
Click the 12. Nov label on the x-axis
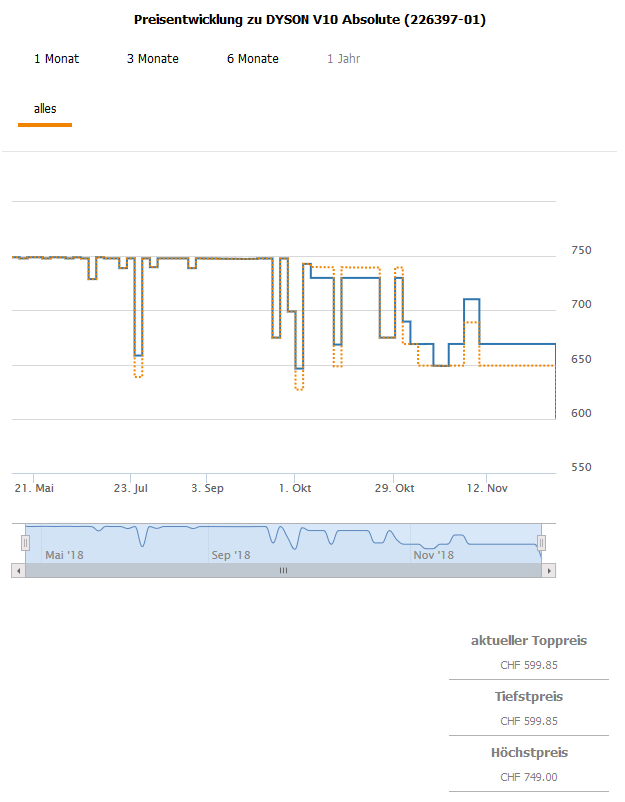click(488, 488)
